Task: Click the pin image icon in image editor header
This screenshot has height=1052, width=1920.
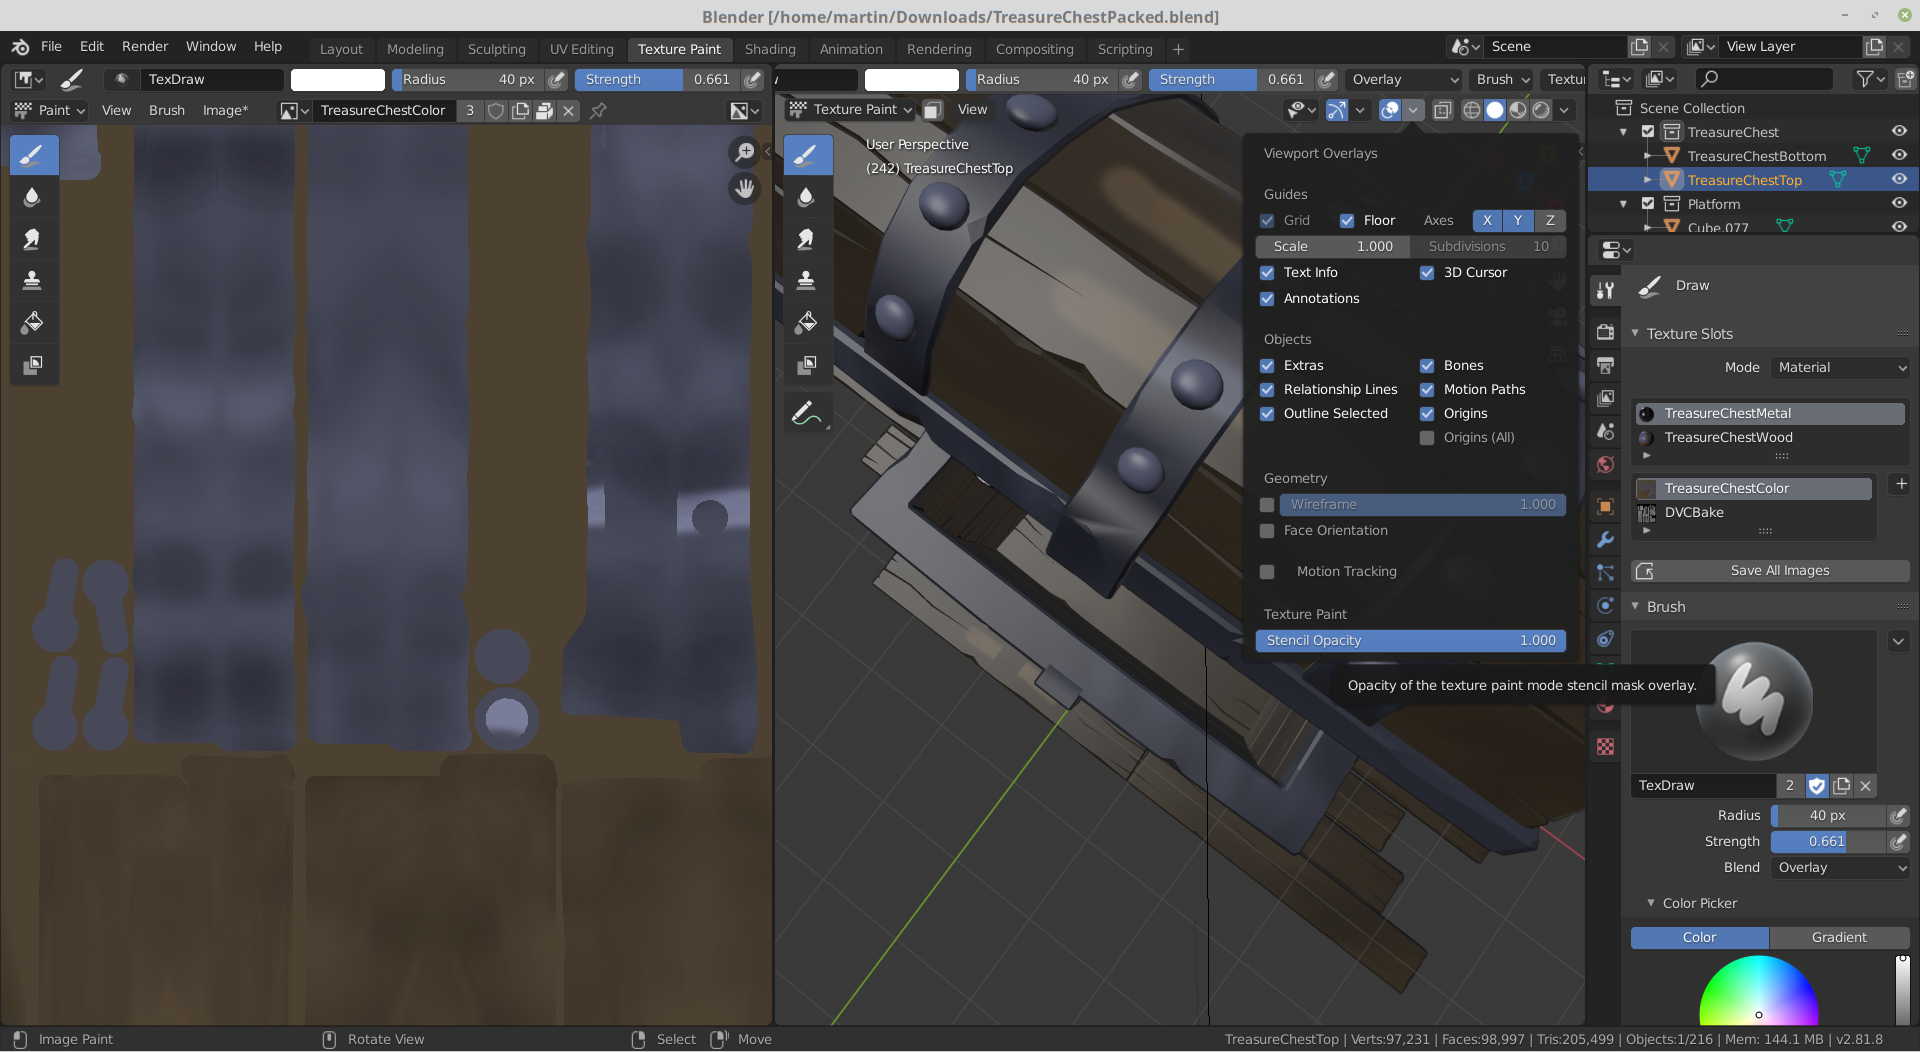Action: tap(598, 111)
